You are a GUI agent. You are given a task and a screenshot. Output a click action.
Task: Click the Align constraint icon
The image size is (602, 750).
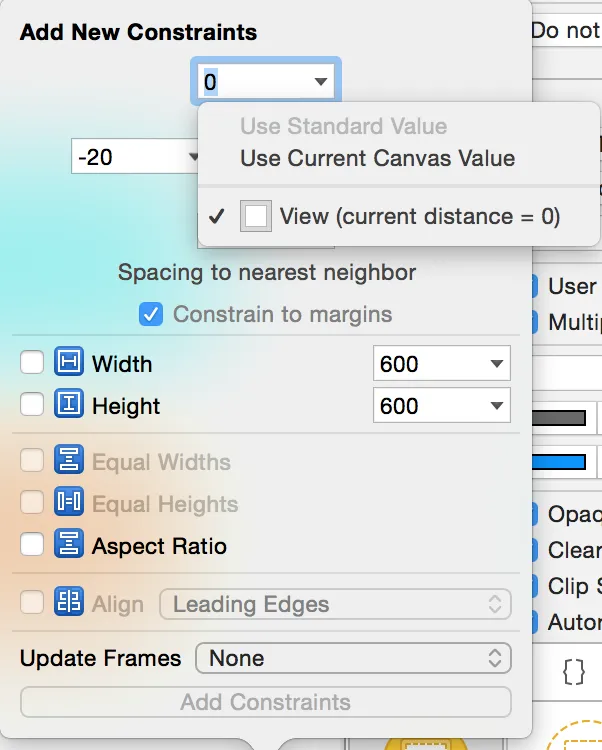[69, 603]
